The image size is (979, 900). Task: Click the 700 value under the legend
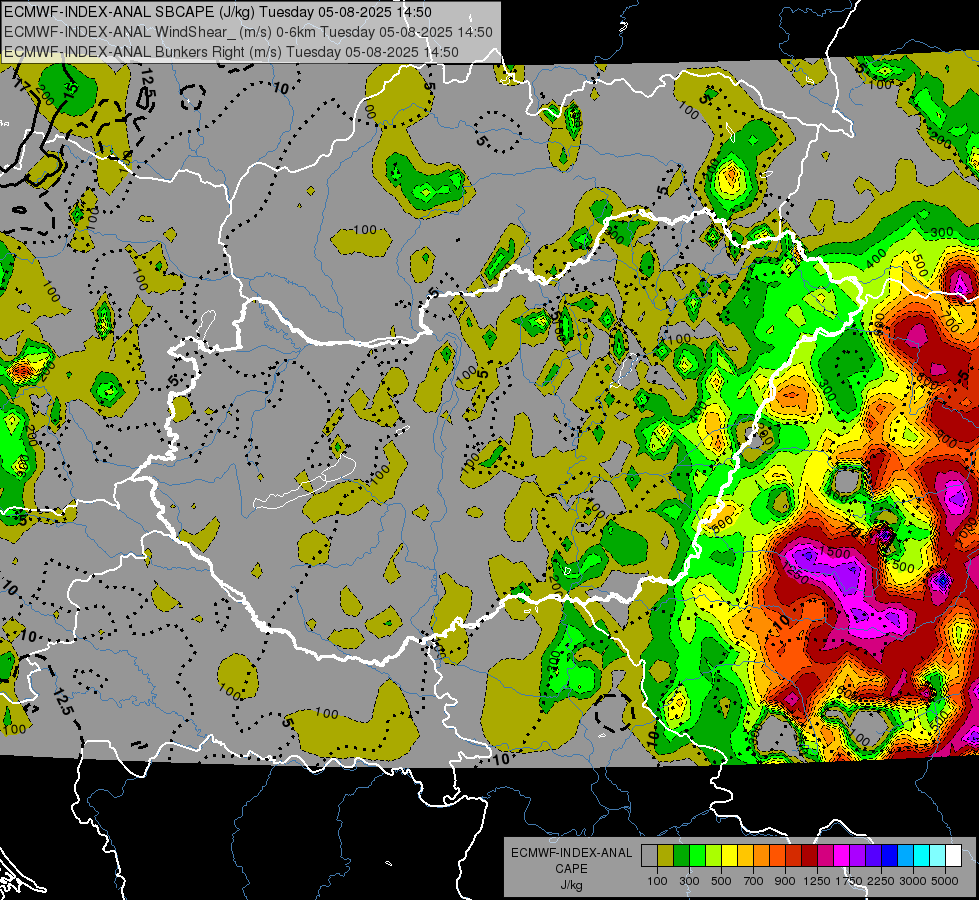tap(754, 881)
